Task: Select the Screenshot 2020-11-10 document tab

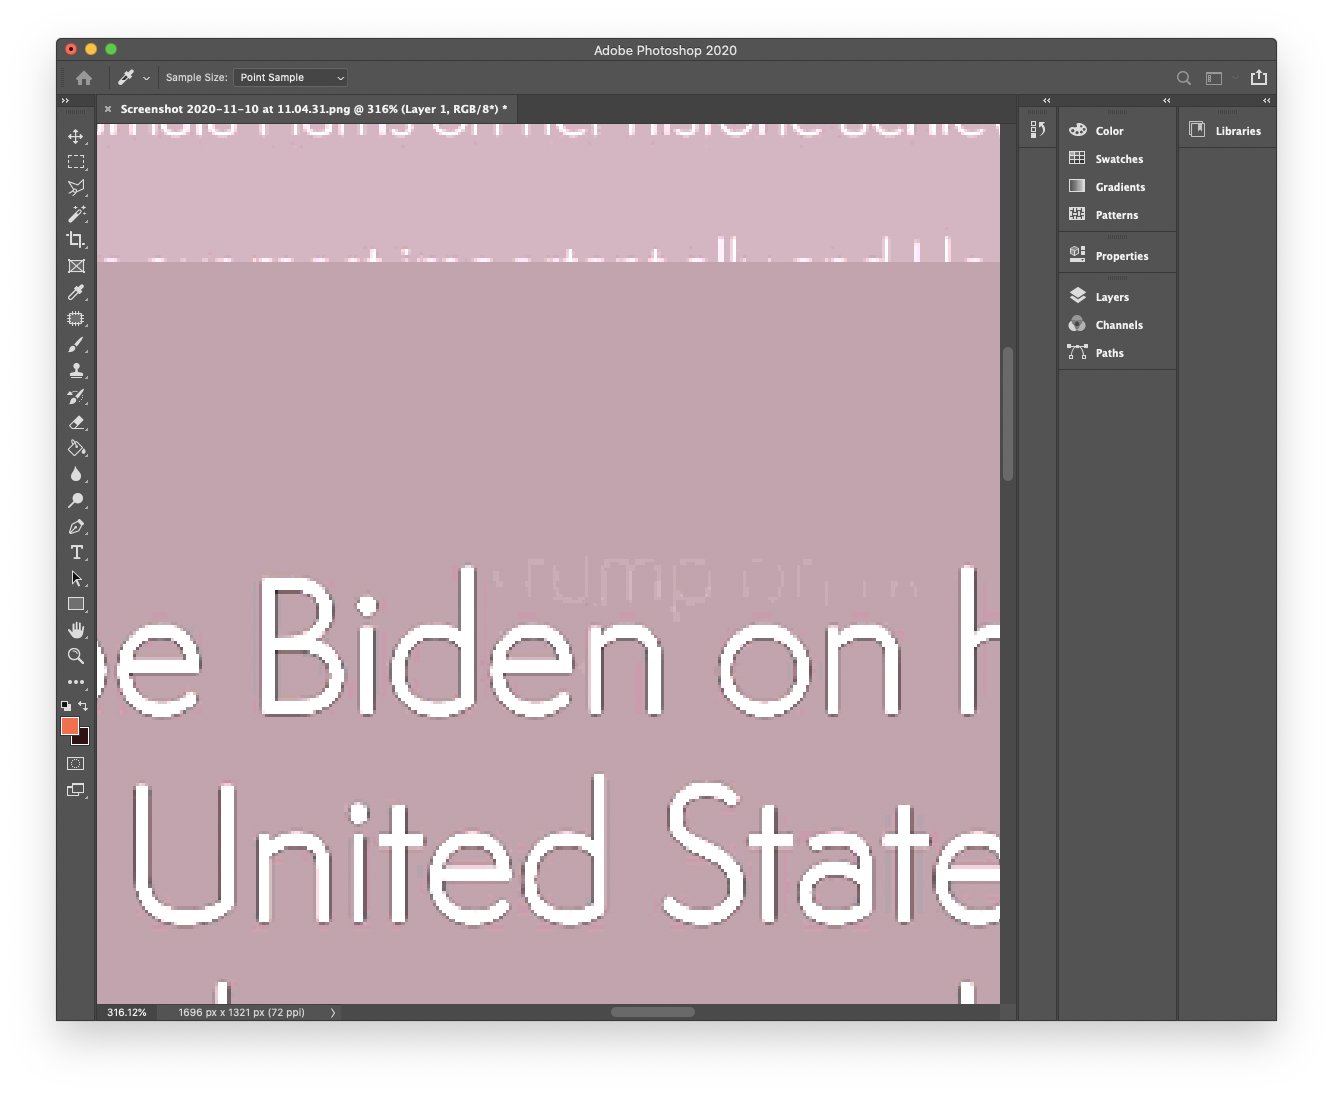Action: pos(313,109)
